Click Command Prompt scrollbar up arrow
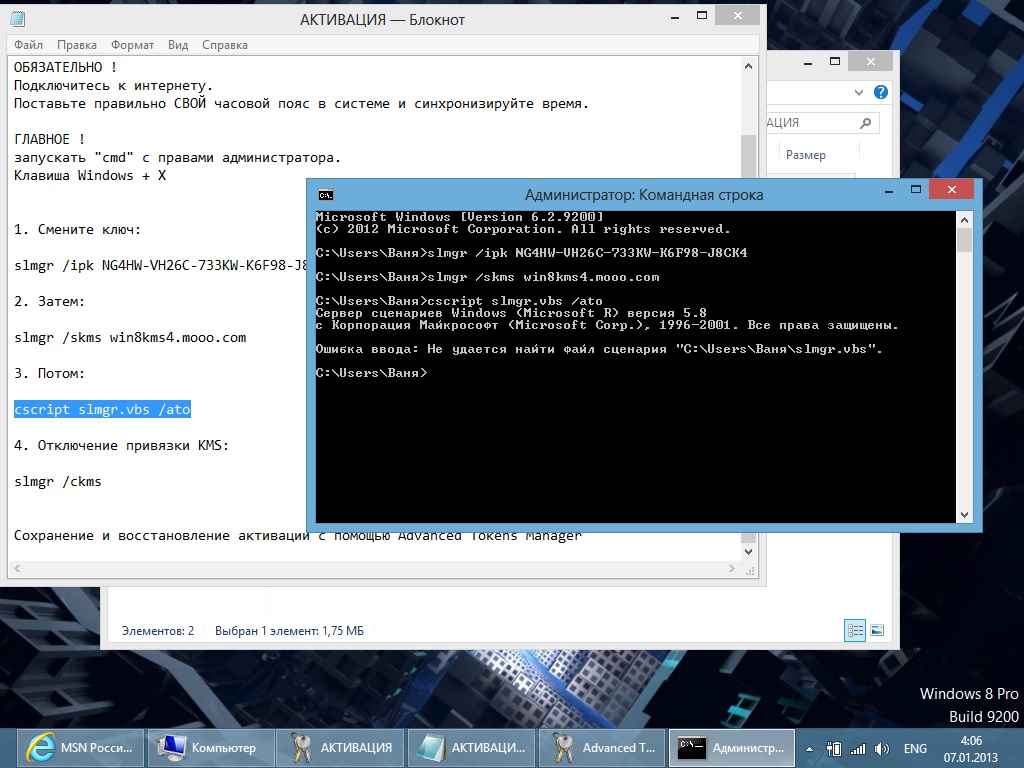 (964, 220)
